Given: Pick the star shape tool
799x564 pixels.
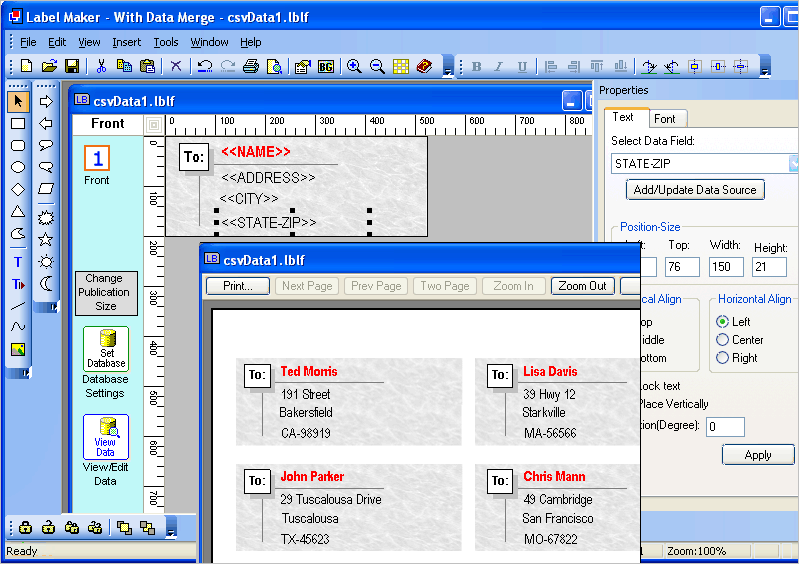Looking at the screenshot, I should (46, 239).
